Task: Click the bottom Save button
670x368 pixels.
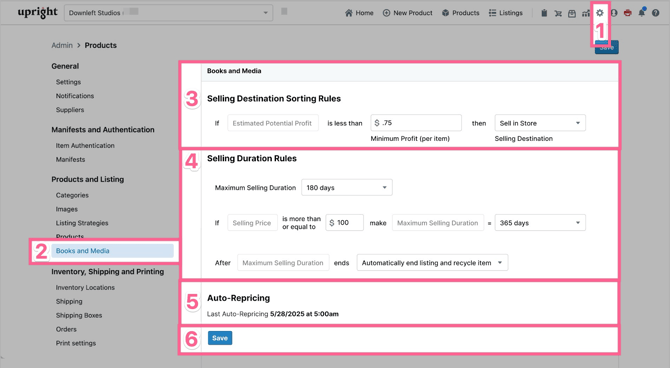Action: point(220,338)
